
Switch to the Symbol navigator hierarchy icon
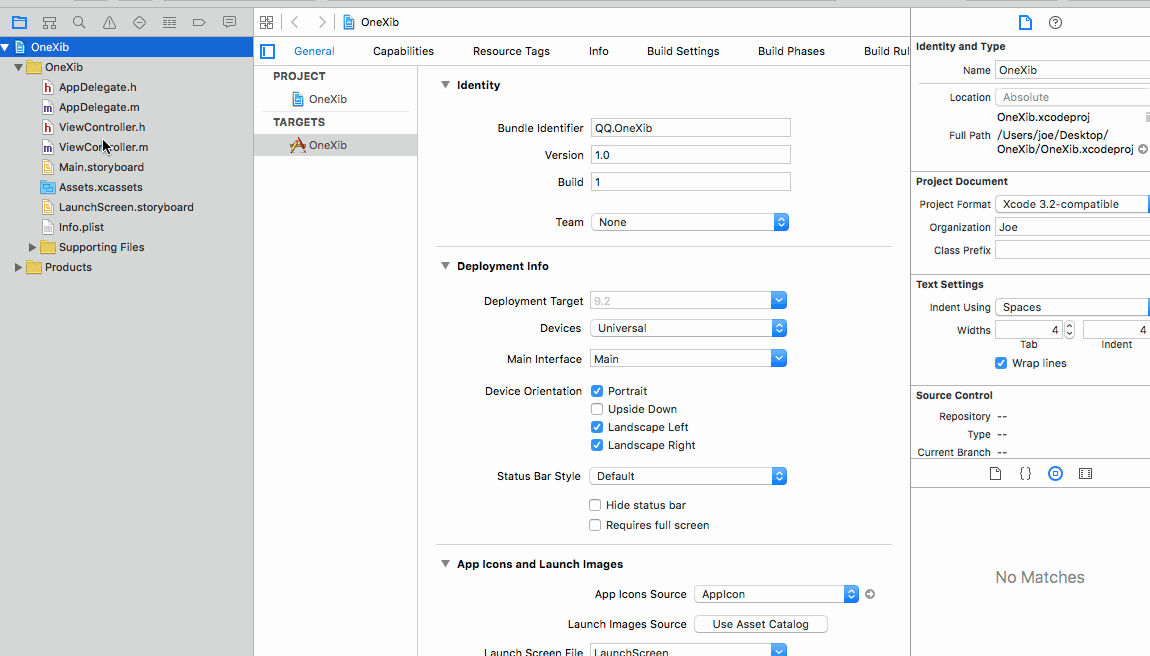tap(49, 23)
